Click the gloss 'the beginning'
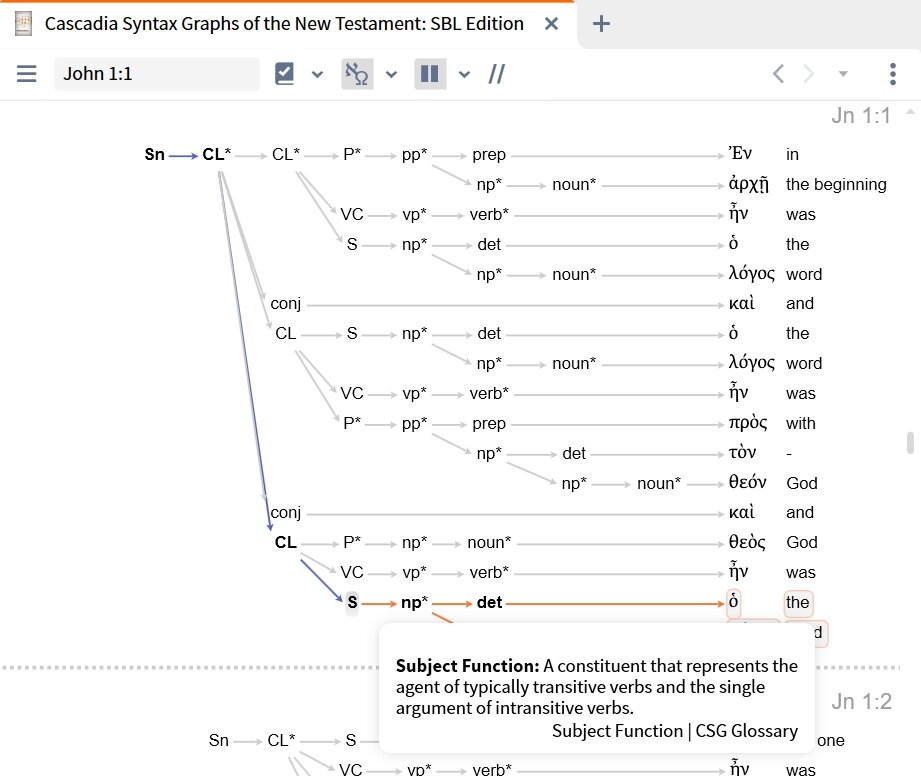921x776 pixels. [x=836, y=184]
